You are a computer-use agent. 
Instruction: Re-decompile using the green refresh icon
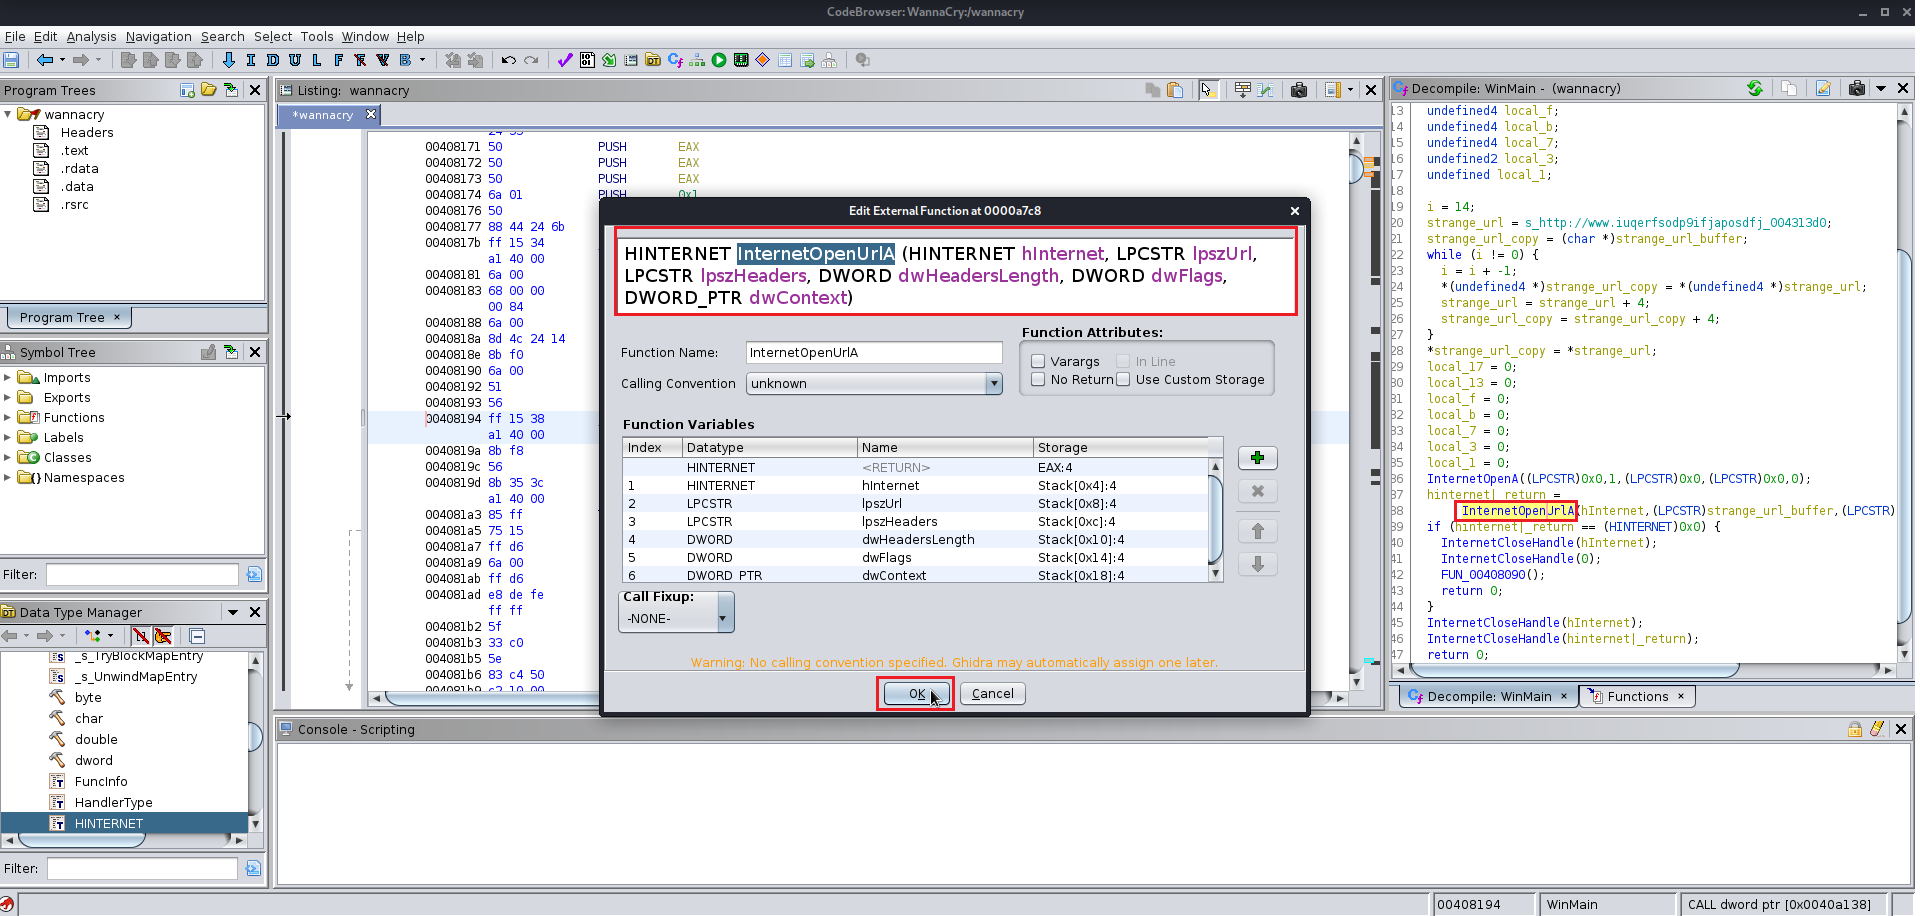click(1754, 89)
